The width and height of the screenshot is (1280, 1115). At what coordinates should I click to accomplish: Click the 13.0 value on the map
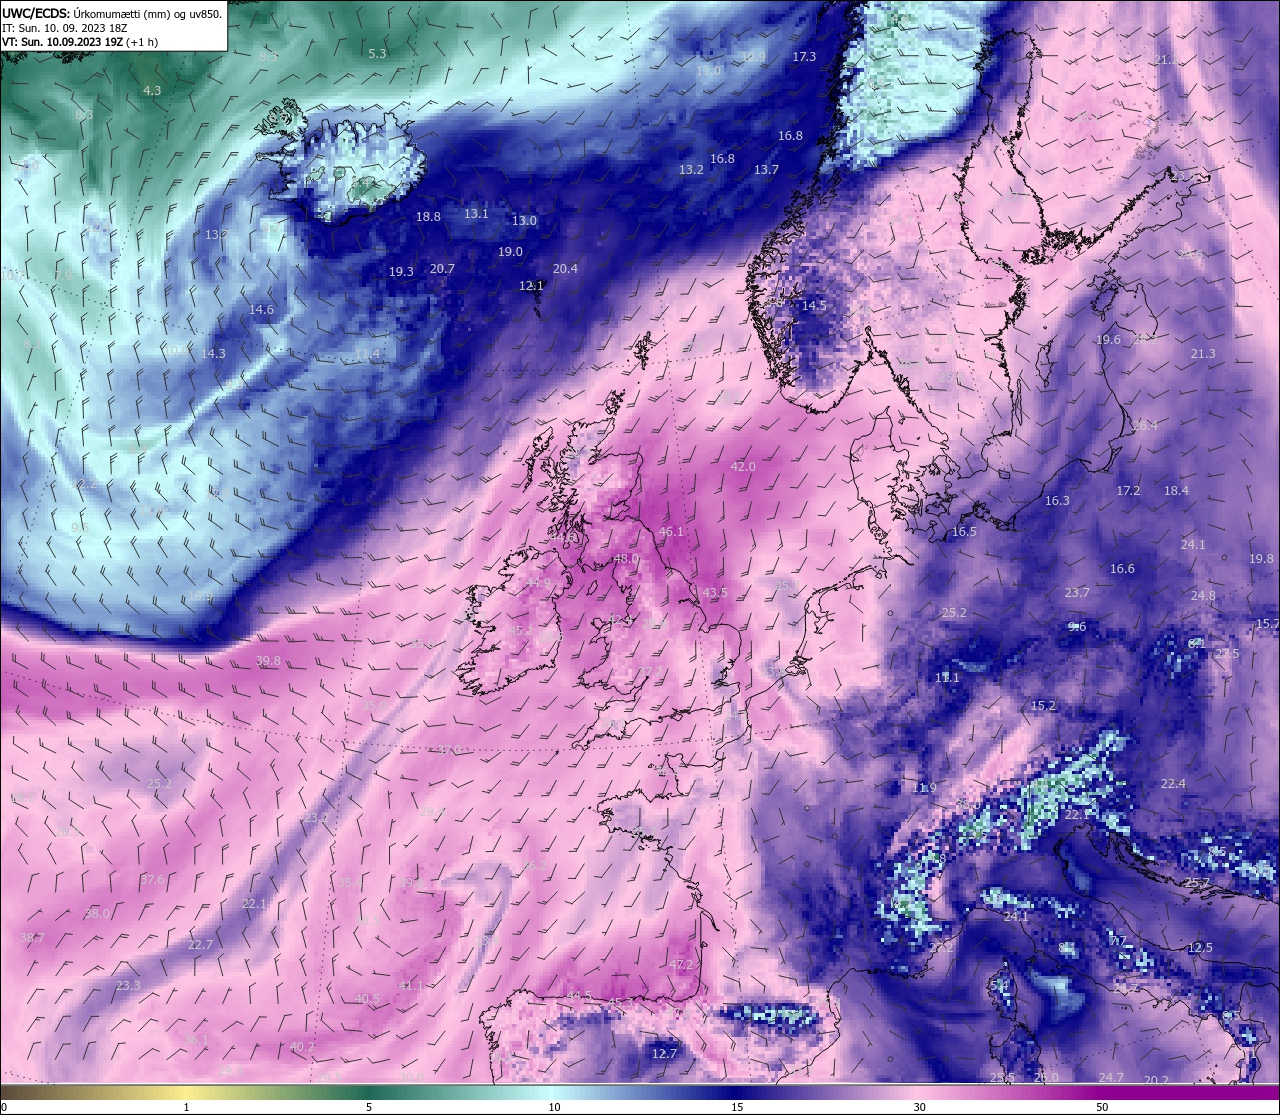tap(524, 221)
